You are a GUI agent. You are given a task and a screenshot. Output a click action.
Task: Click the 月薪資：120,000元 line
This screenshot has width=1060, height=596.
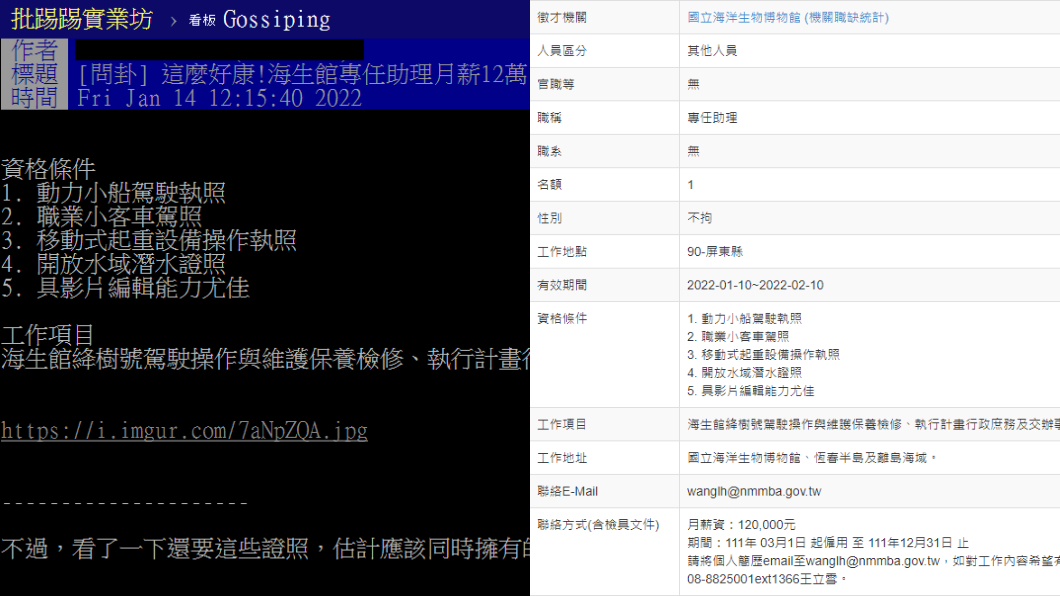(741, 524)
